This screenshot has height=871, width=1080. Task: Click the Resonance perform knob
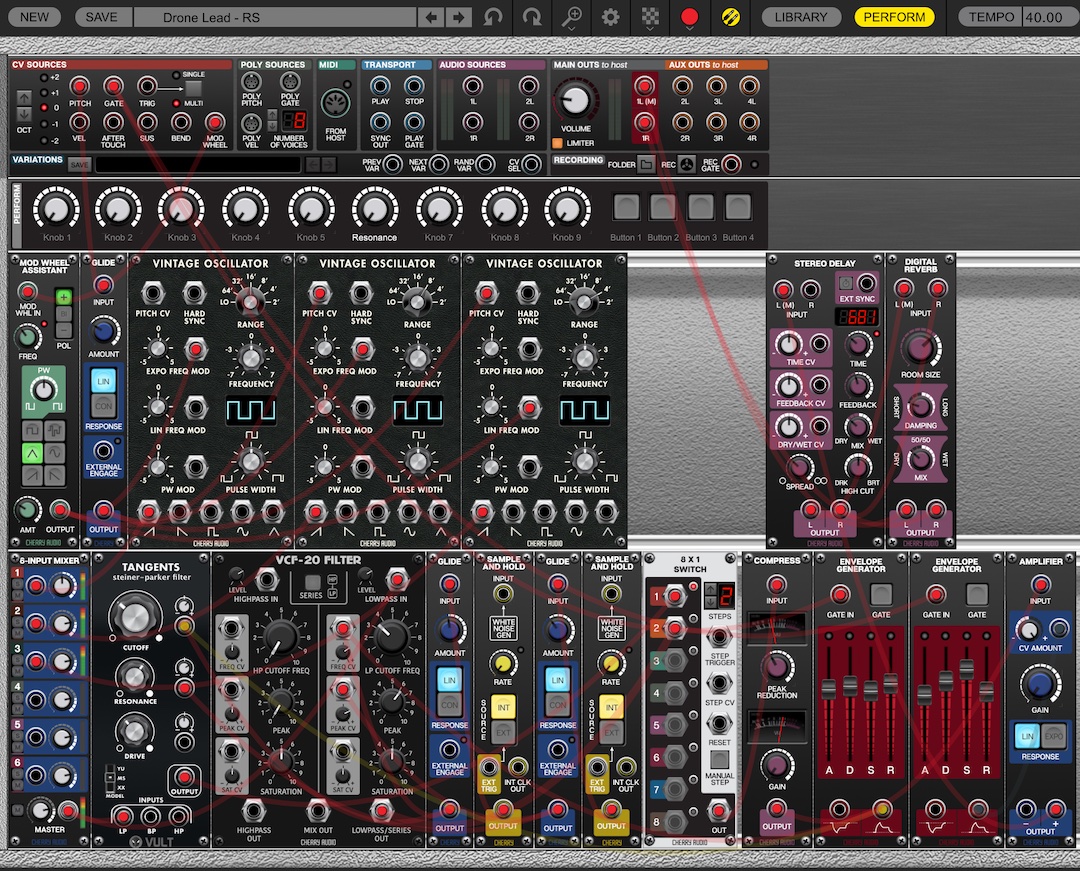tap(374, 209)
